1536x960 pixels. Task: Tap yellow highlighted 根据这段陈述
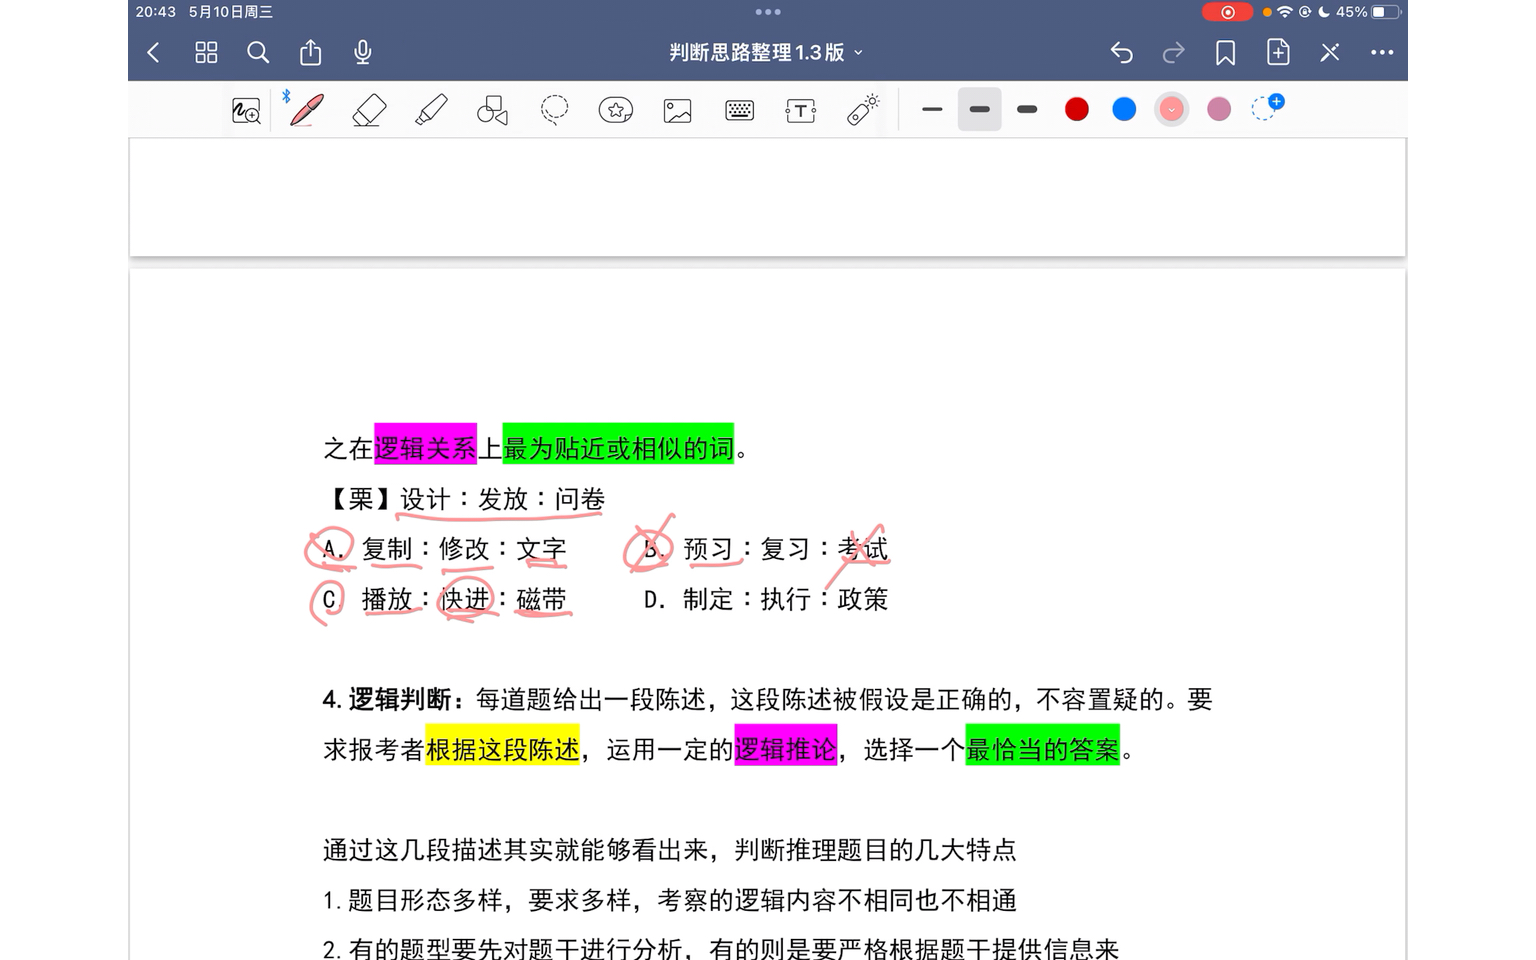pos(502,749)
